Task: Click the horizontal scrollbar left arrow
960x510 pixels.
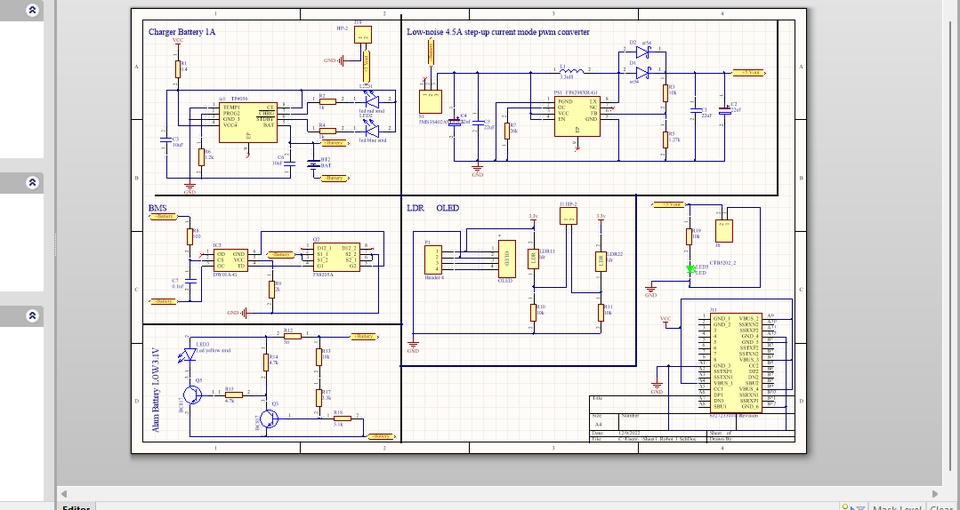Action: [64, 493]
